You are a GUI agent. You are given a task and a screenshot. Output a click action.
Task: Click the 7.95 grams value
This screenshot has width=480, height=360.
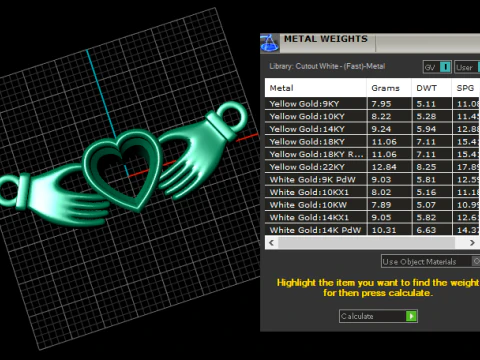[x=381, y=104]
